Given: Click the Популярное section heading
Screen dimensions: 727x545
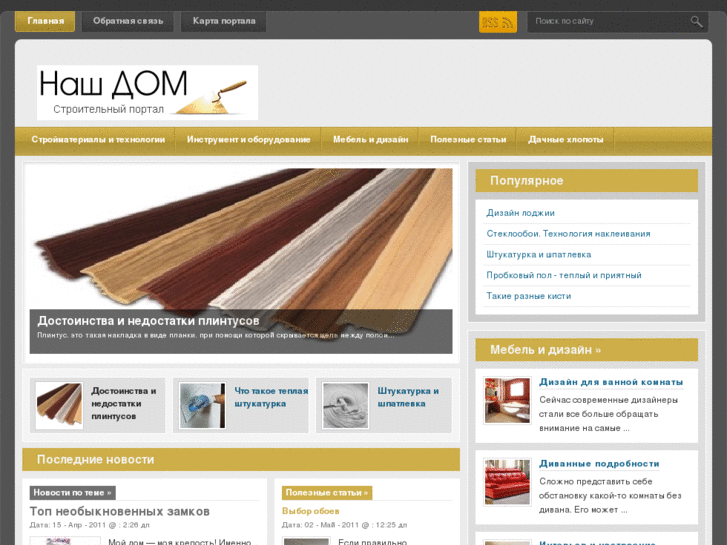Looking at the screenshot, I should [526, 181].
